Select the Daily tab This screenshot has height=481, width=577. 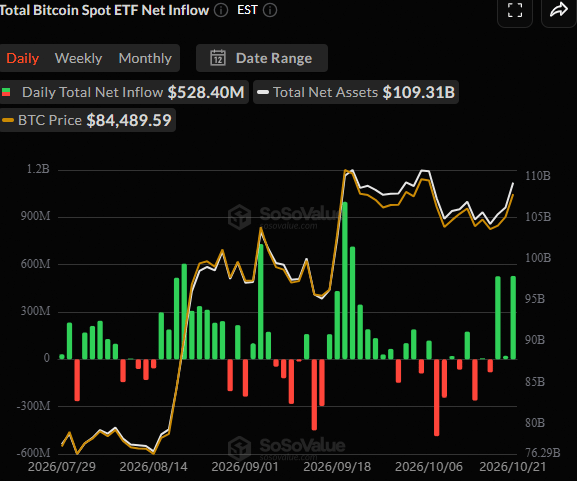[22, 58]
